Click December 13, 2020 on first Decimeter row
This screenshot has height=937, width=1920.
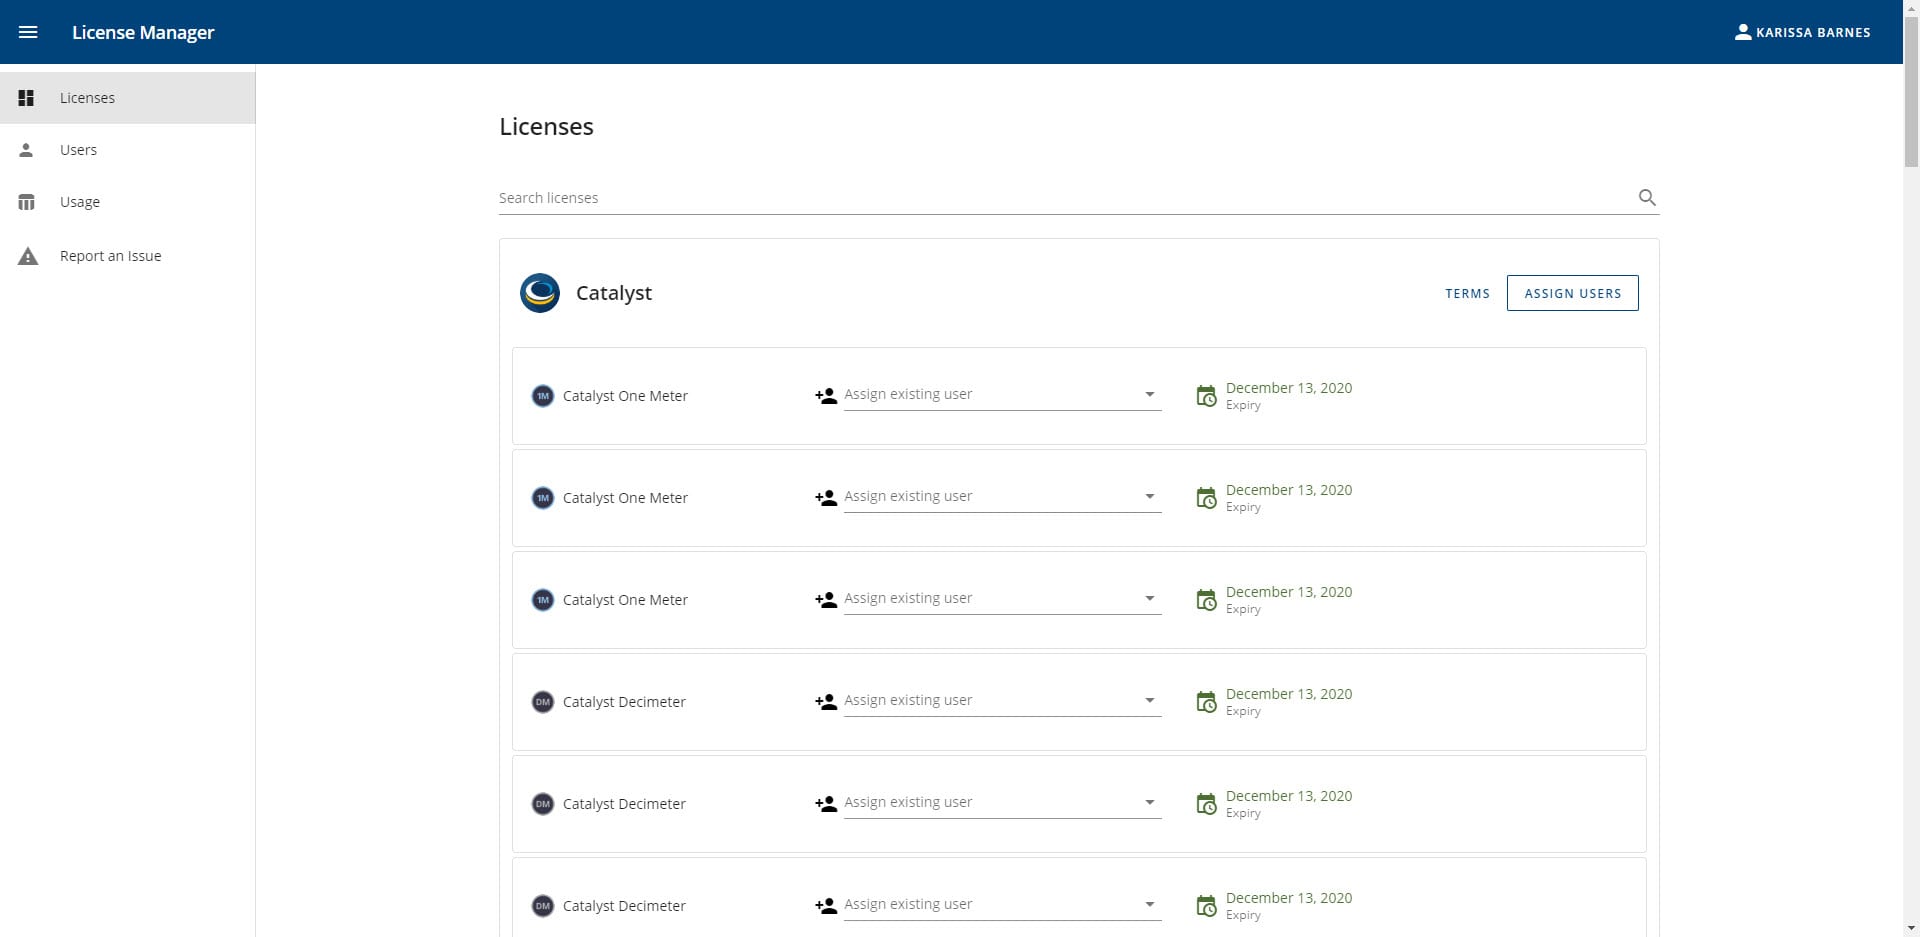(x=1289, y=694)
